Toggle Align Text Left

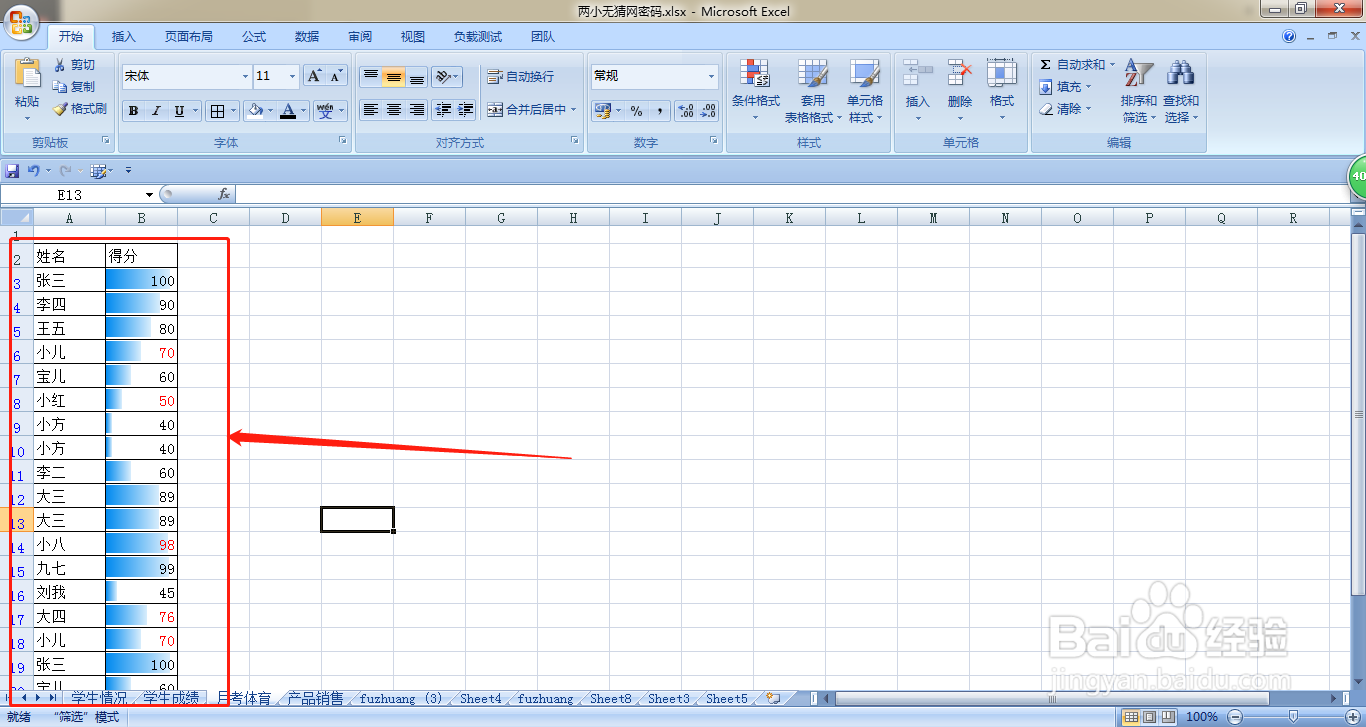(370, 110)
